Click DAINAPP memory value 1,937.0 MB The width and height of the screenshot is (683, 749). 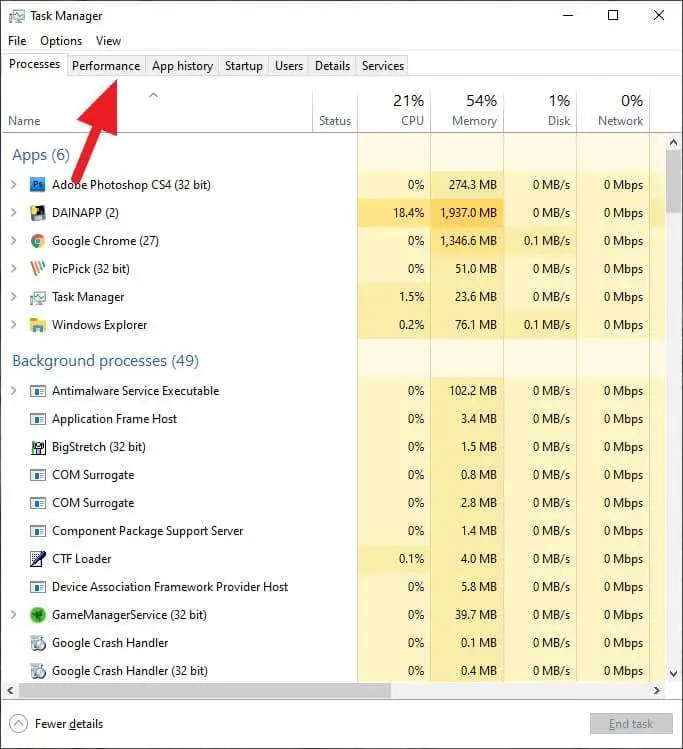tap(469, 213)
